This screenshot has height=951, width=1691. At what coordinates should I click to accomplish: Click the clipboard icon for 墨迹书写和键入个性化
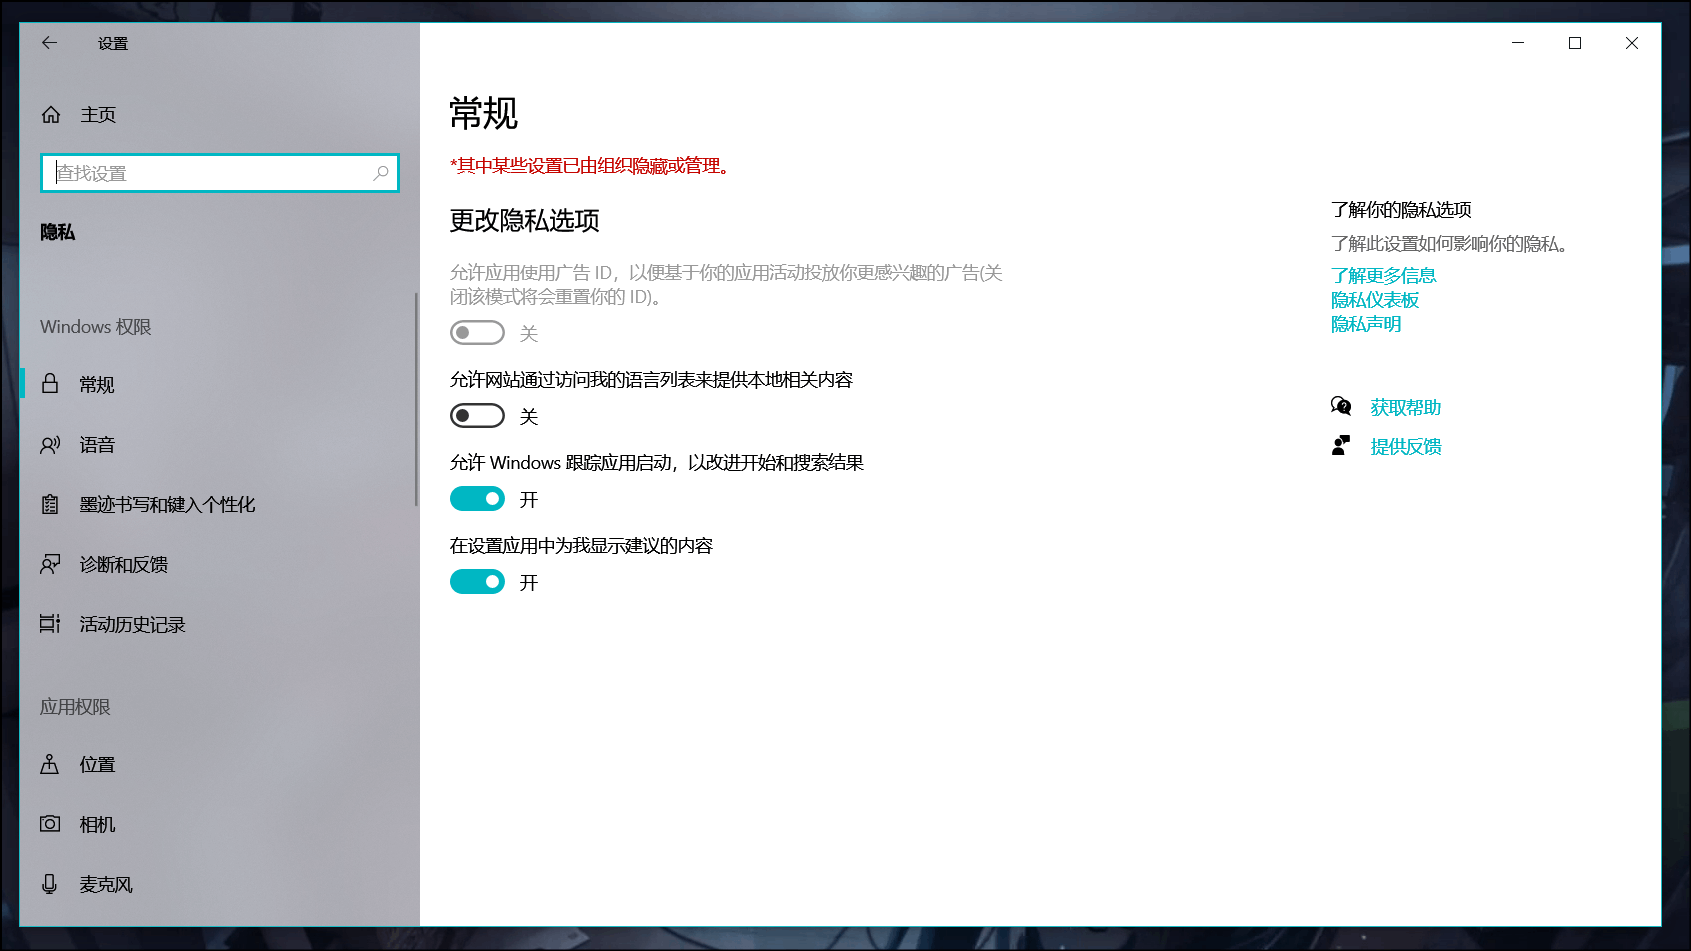tap(49, 504)
